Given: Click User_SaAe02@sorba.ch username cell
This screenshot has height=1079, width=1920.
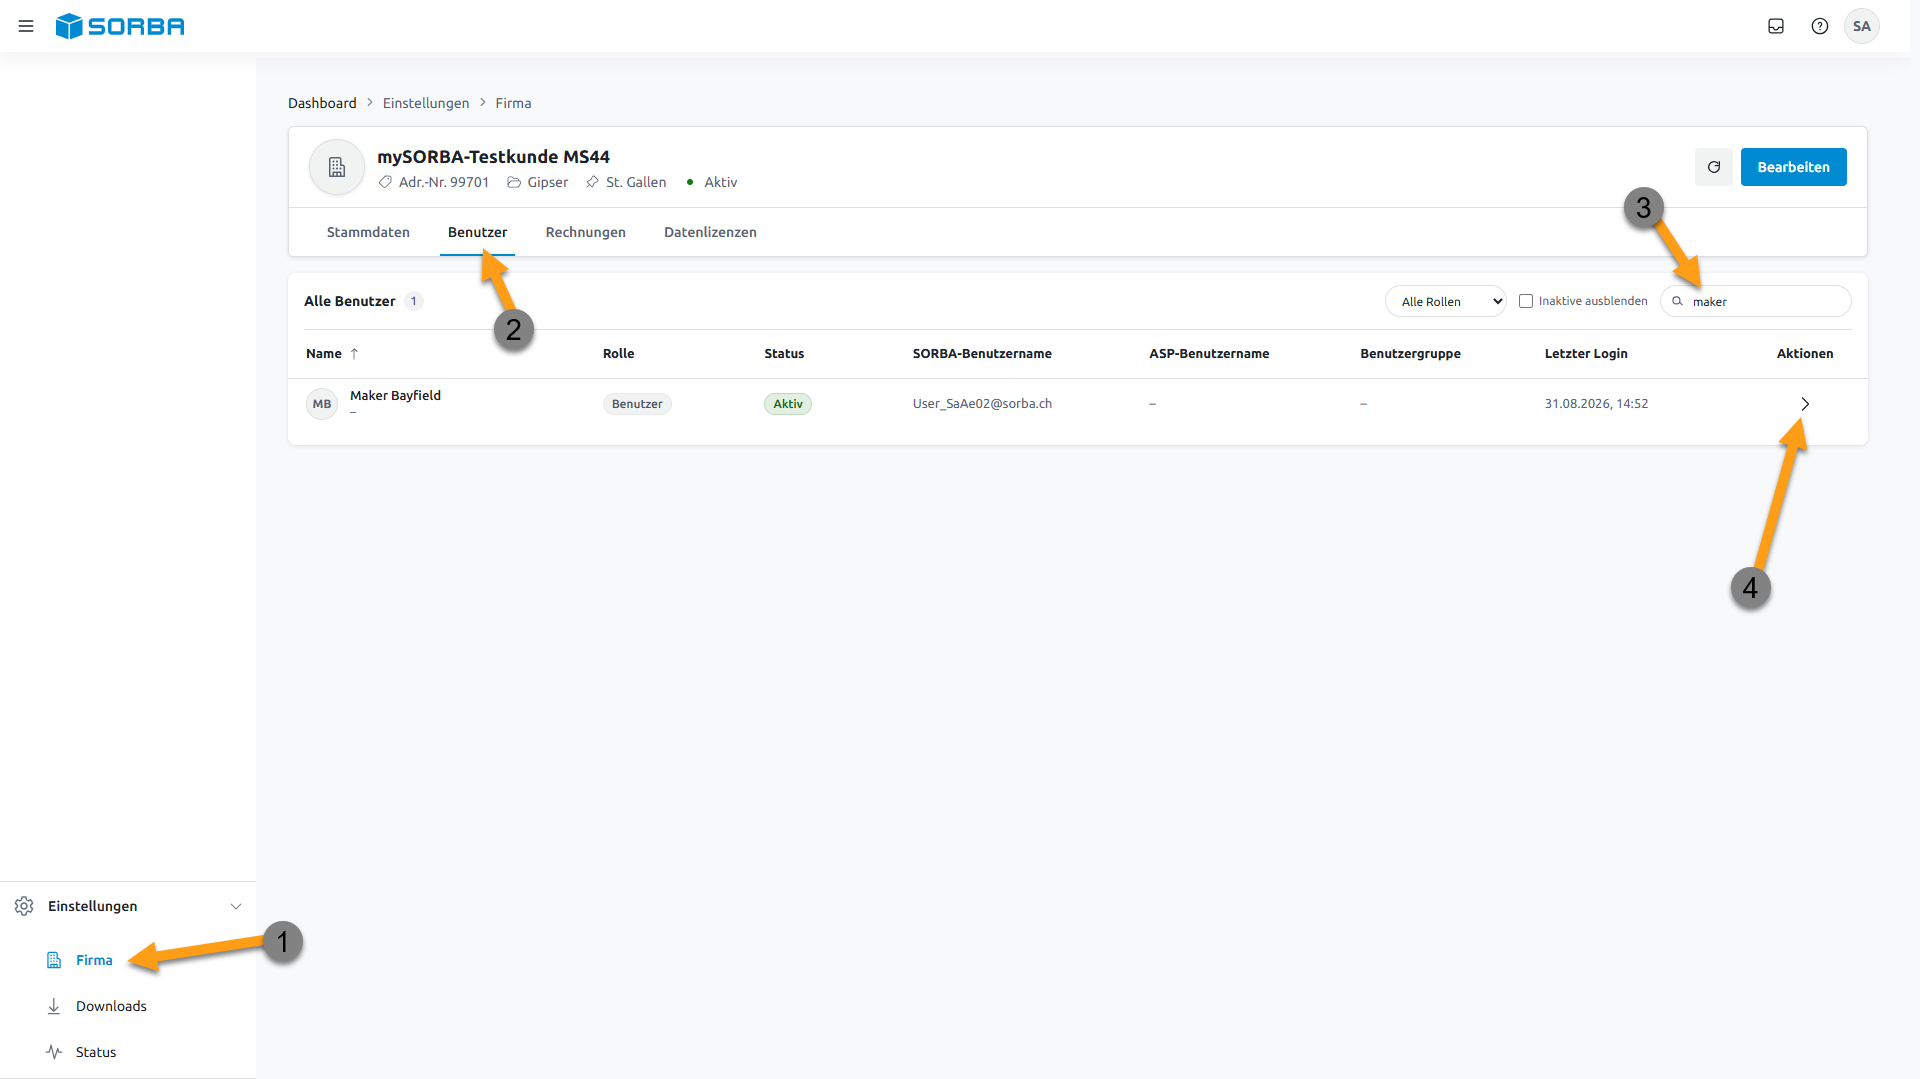Looking at the screenshot, I should (982, 404).
